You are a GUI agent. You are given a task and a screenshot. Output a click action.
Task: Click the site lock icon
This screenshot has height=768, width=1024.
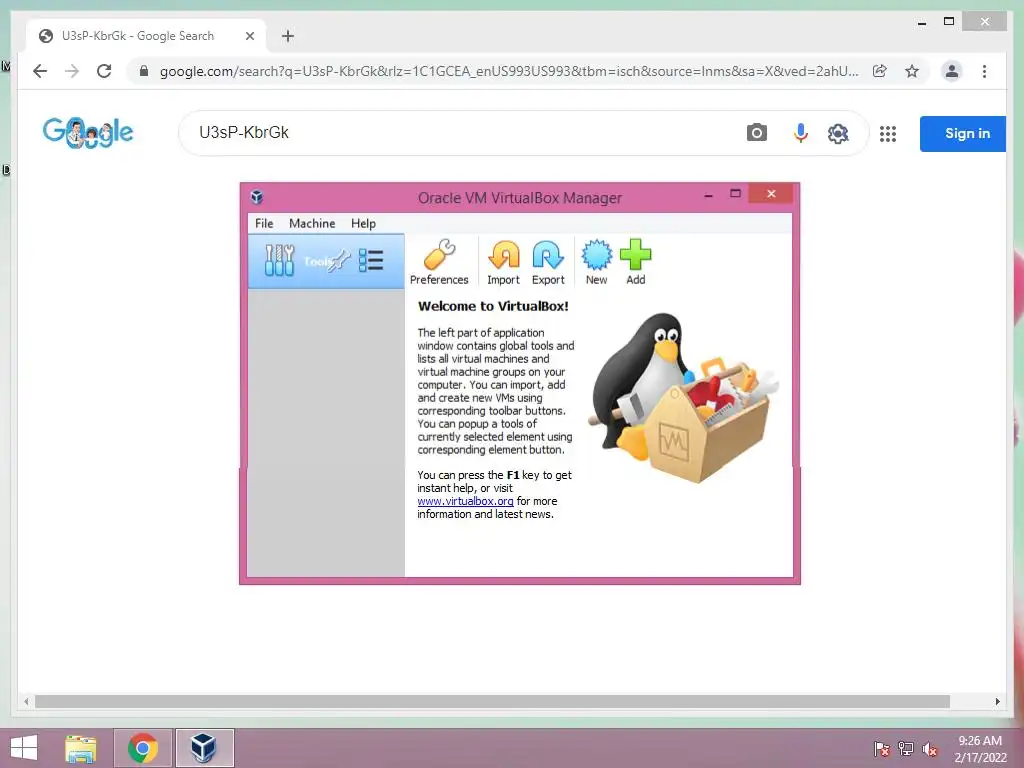[x=144, y=71]
